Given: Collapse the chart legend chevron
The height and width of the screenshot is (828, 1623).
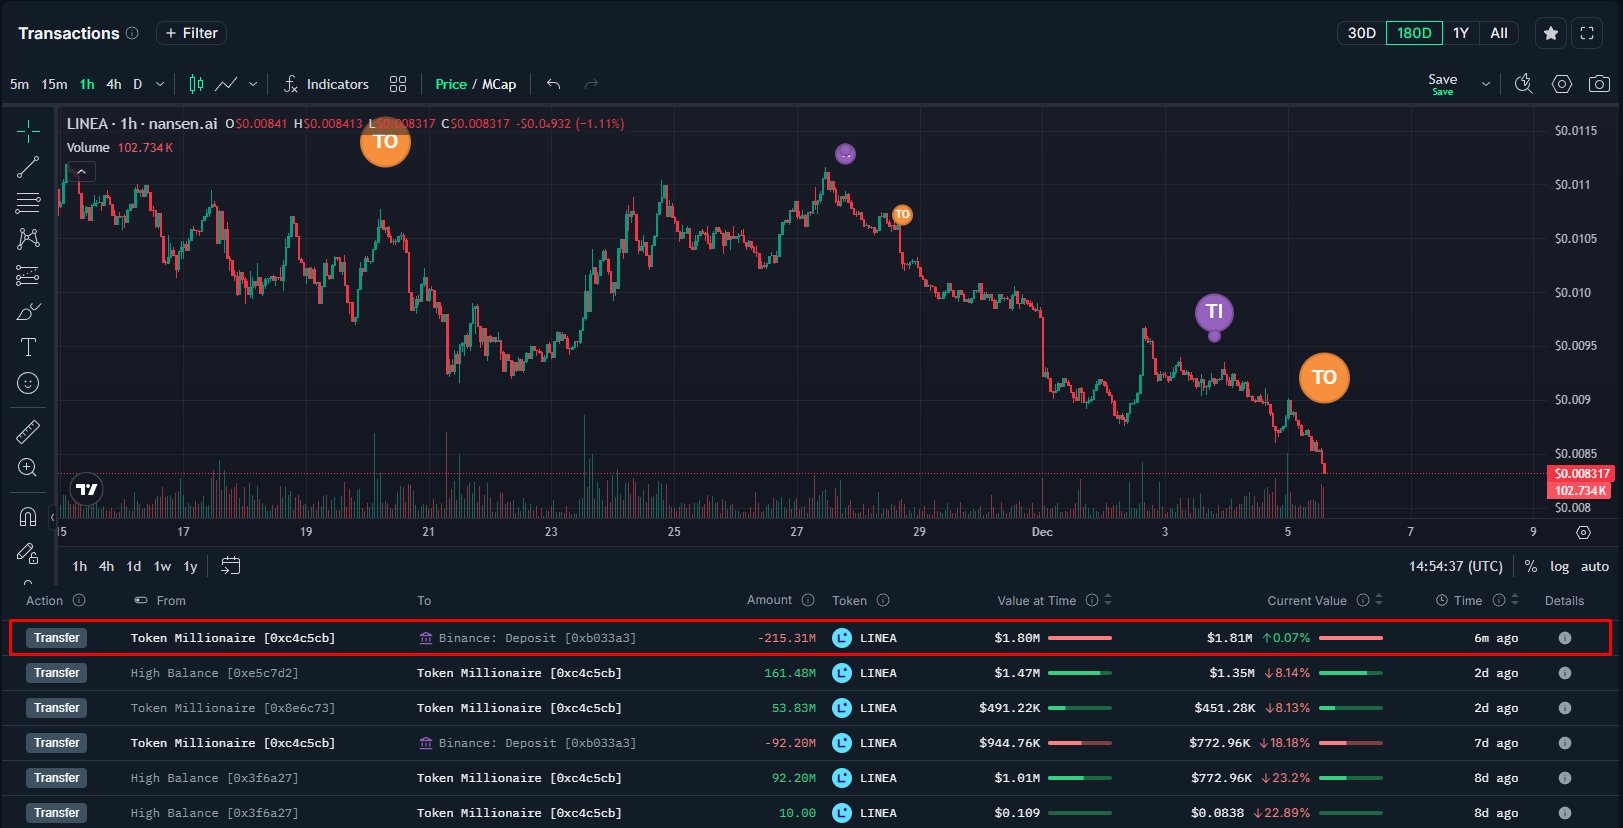Looking at the screenshot, I should pyautogui.click(x=81, y=172).
